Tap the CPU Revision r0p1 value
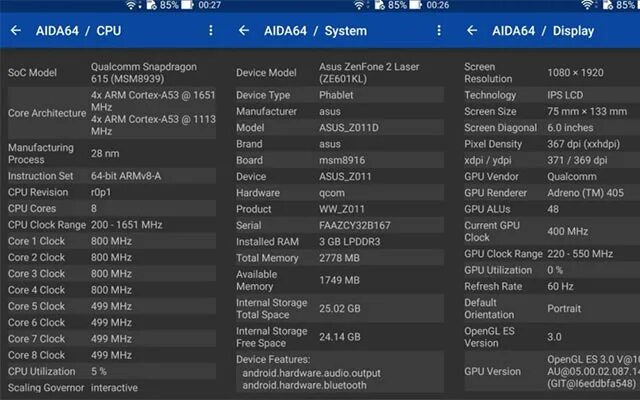This screenshot has width=640, height=400. pyautogui.click(x=101, y=192)
